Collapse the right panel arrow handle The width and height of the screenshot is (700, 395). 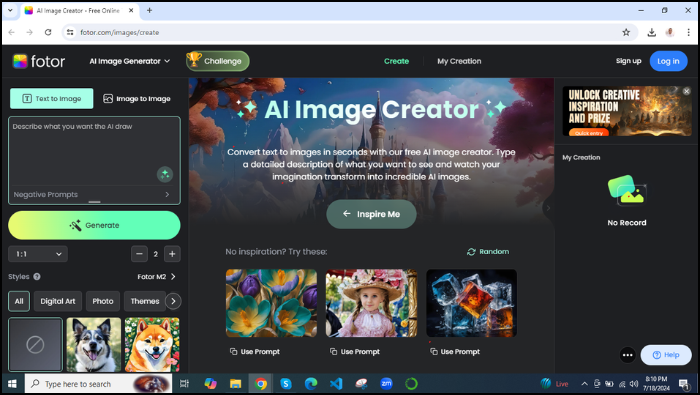pos(548,208)
